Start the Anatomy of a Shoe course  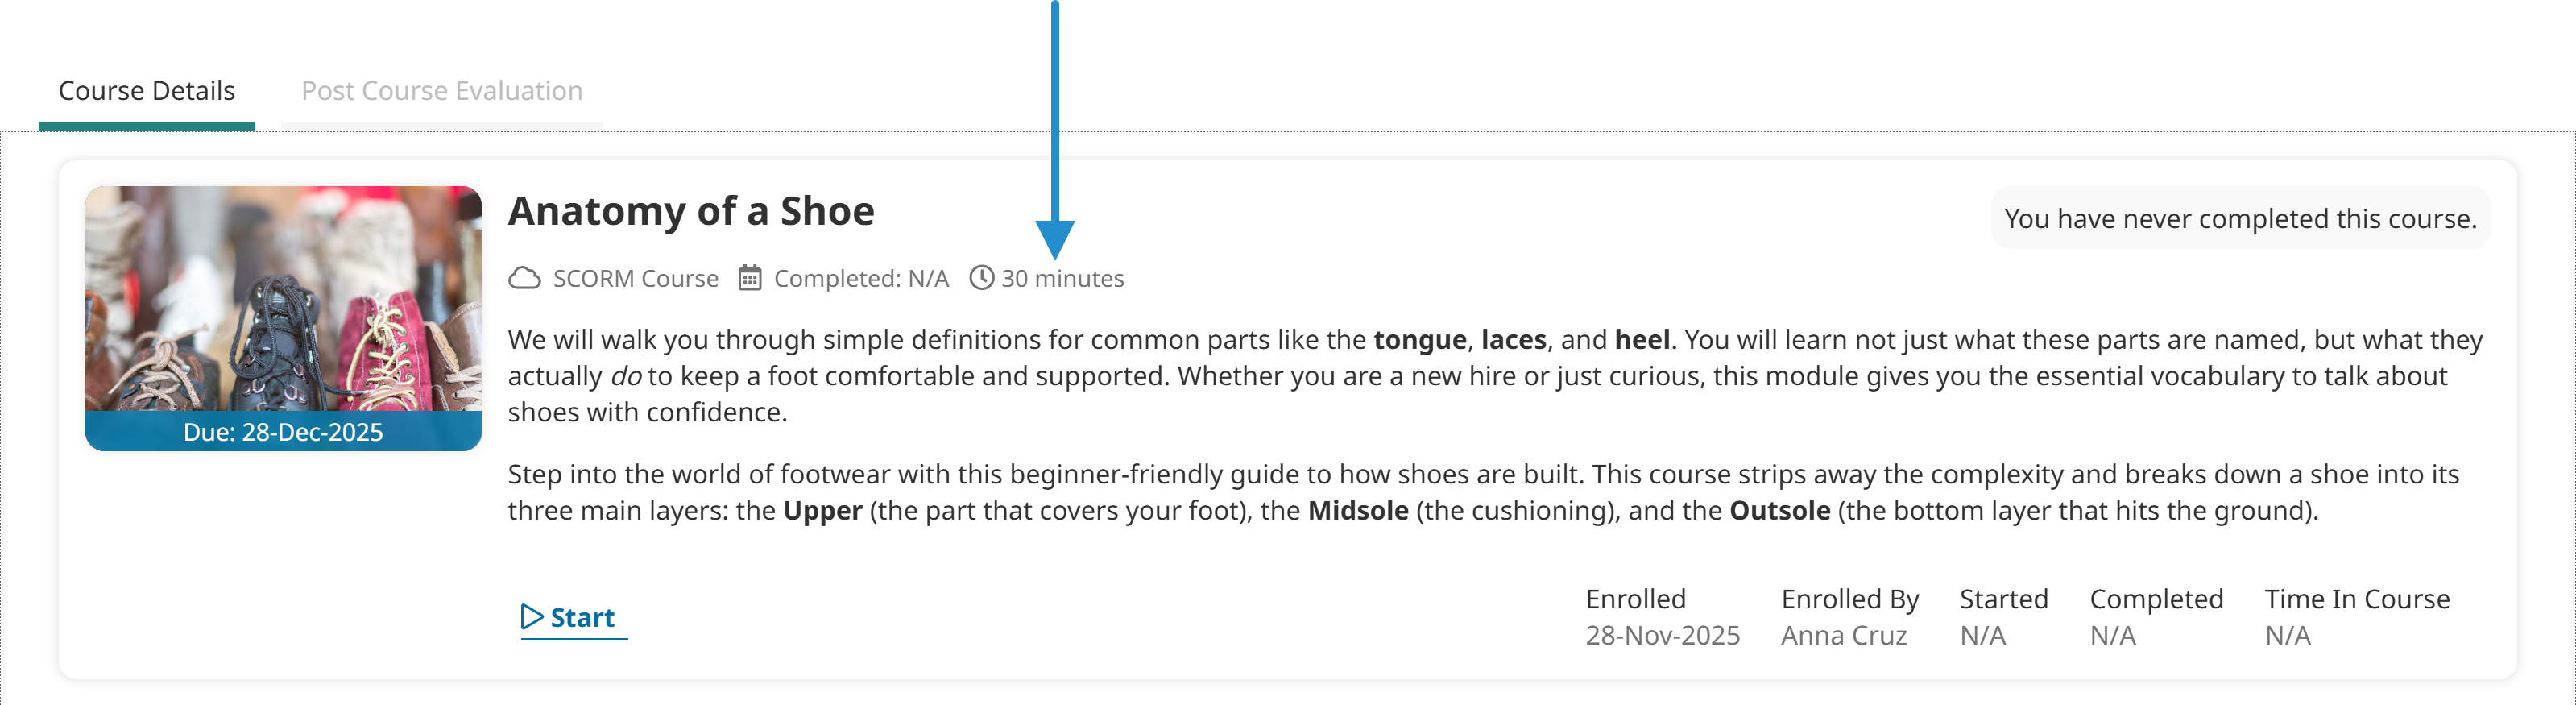581,618
